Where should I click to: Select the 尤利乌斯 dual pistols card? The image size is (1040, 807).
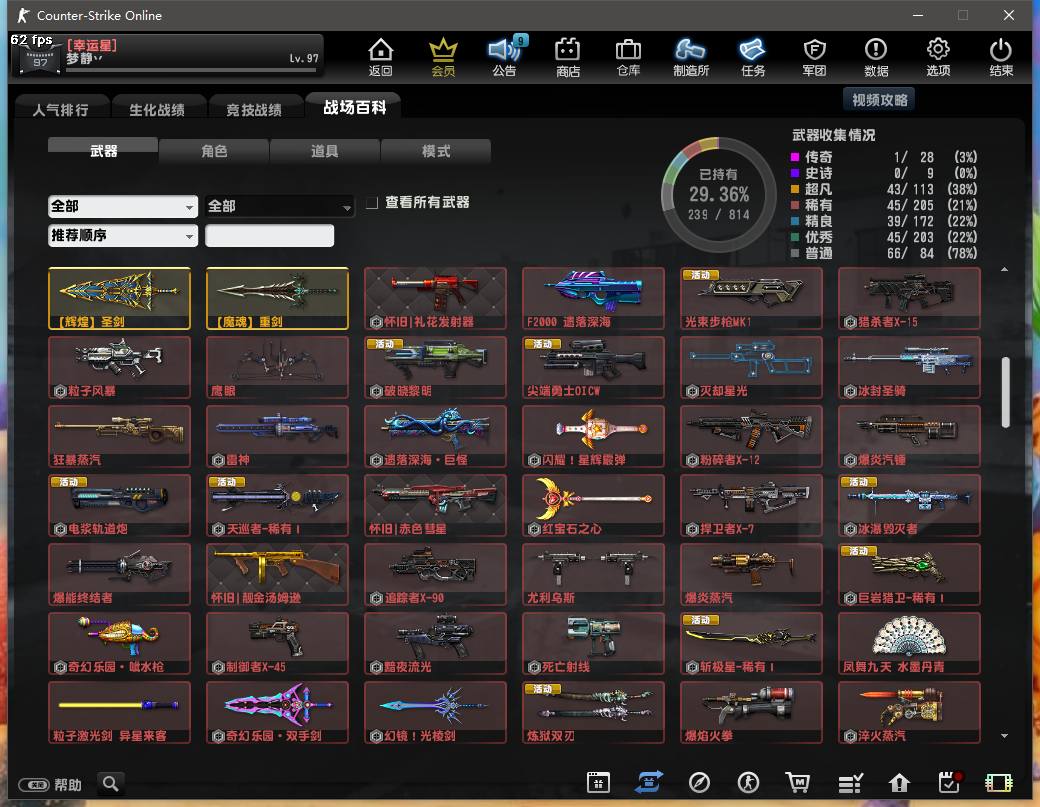point(593,574)
